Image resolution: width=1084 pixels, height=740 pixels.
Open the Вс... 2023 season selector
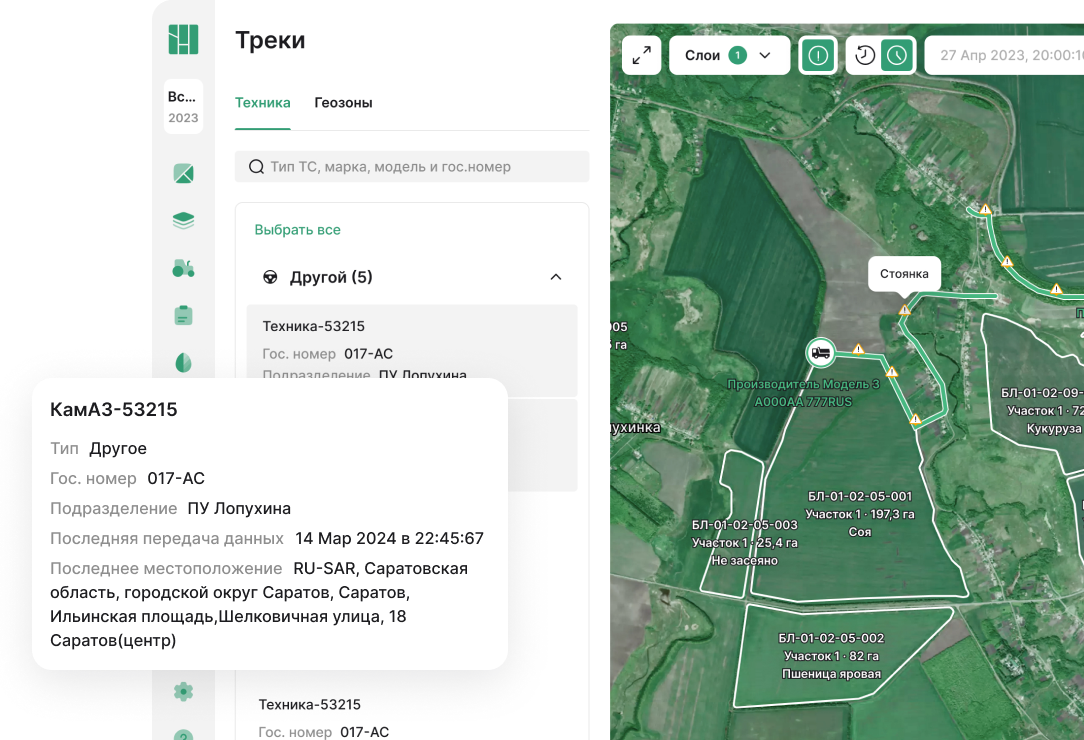[x=183, y=107]
